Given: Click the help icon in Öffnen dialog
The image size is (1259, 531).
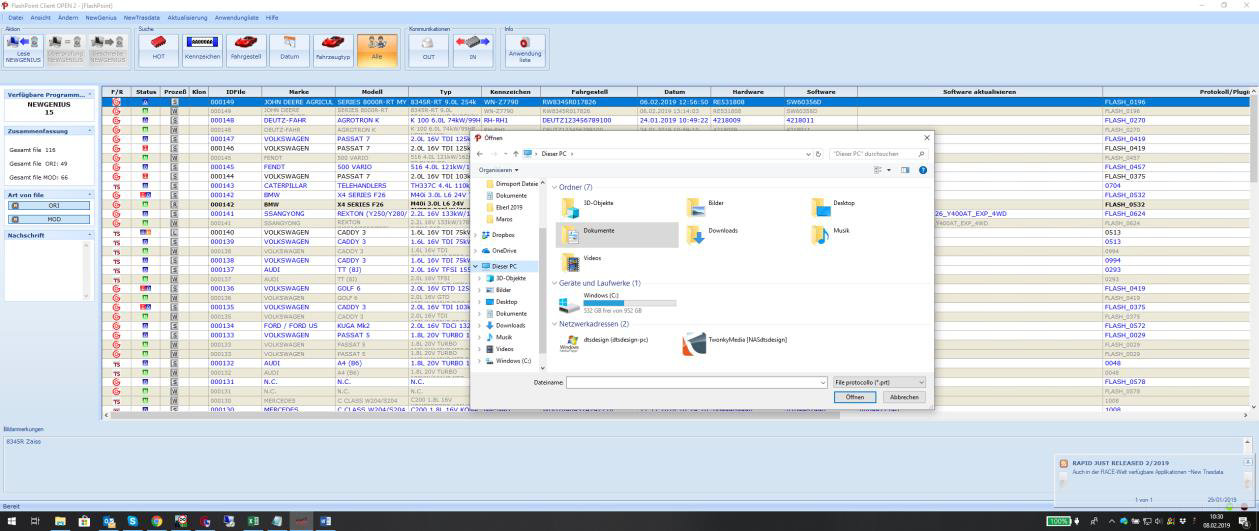Looking at the screenshot, I should (x=923, y=170).
